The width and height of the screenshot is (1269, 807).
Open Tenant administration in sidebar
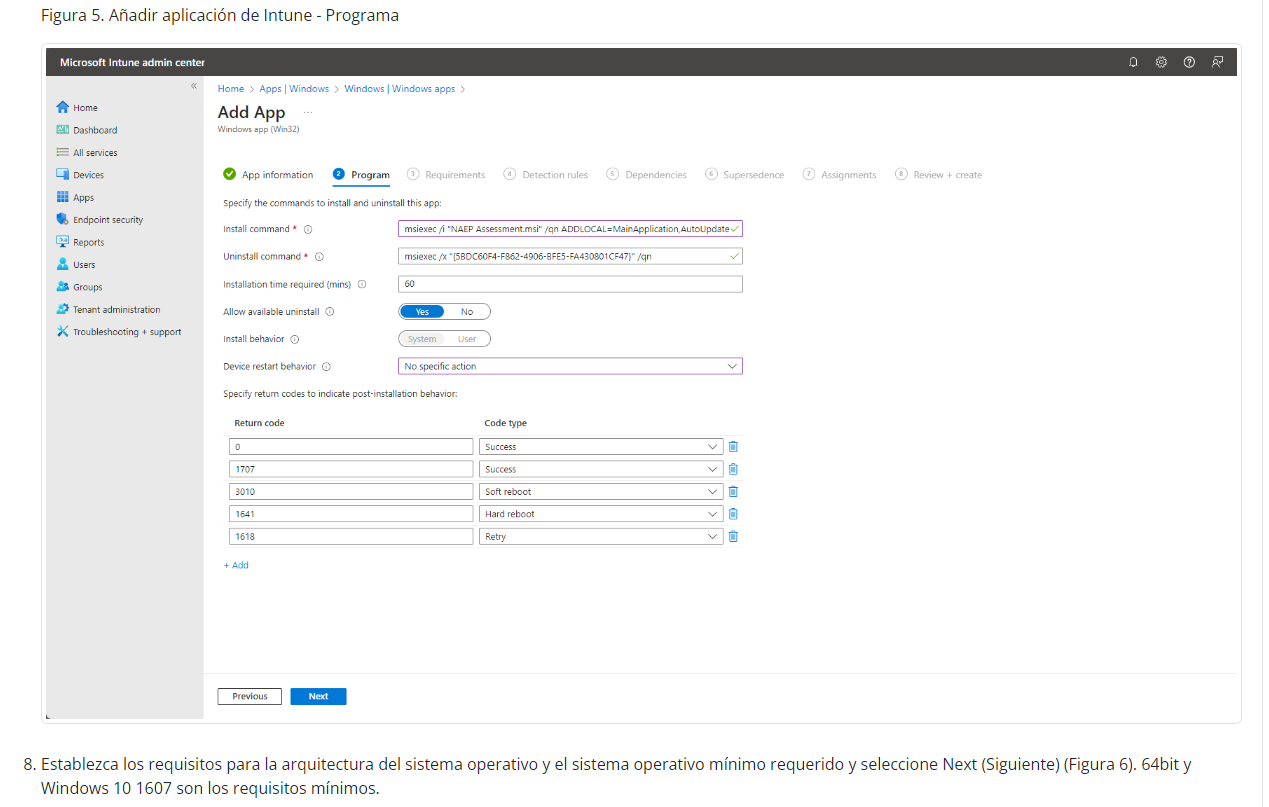point(116,310)
